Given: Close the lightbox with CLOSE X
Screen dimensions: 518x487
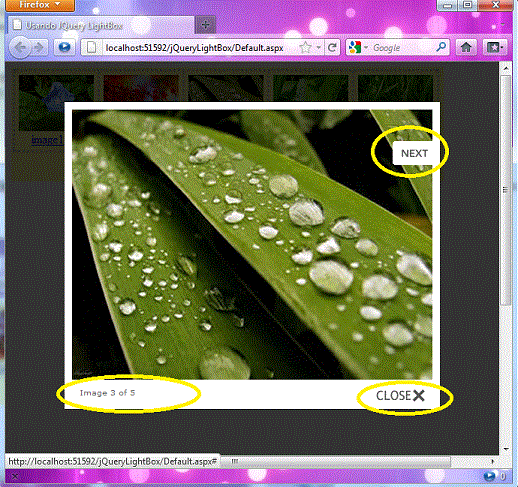Looking at the screenshot, I should point(400,396).
